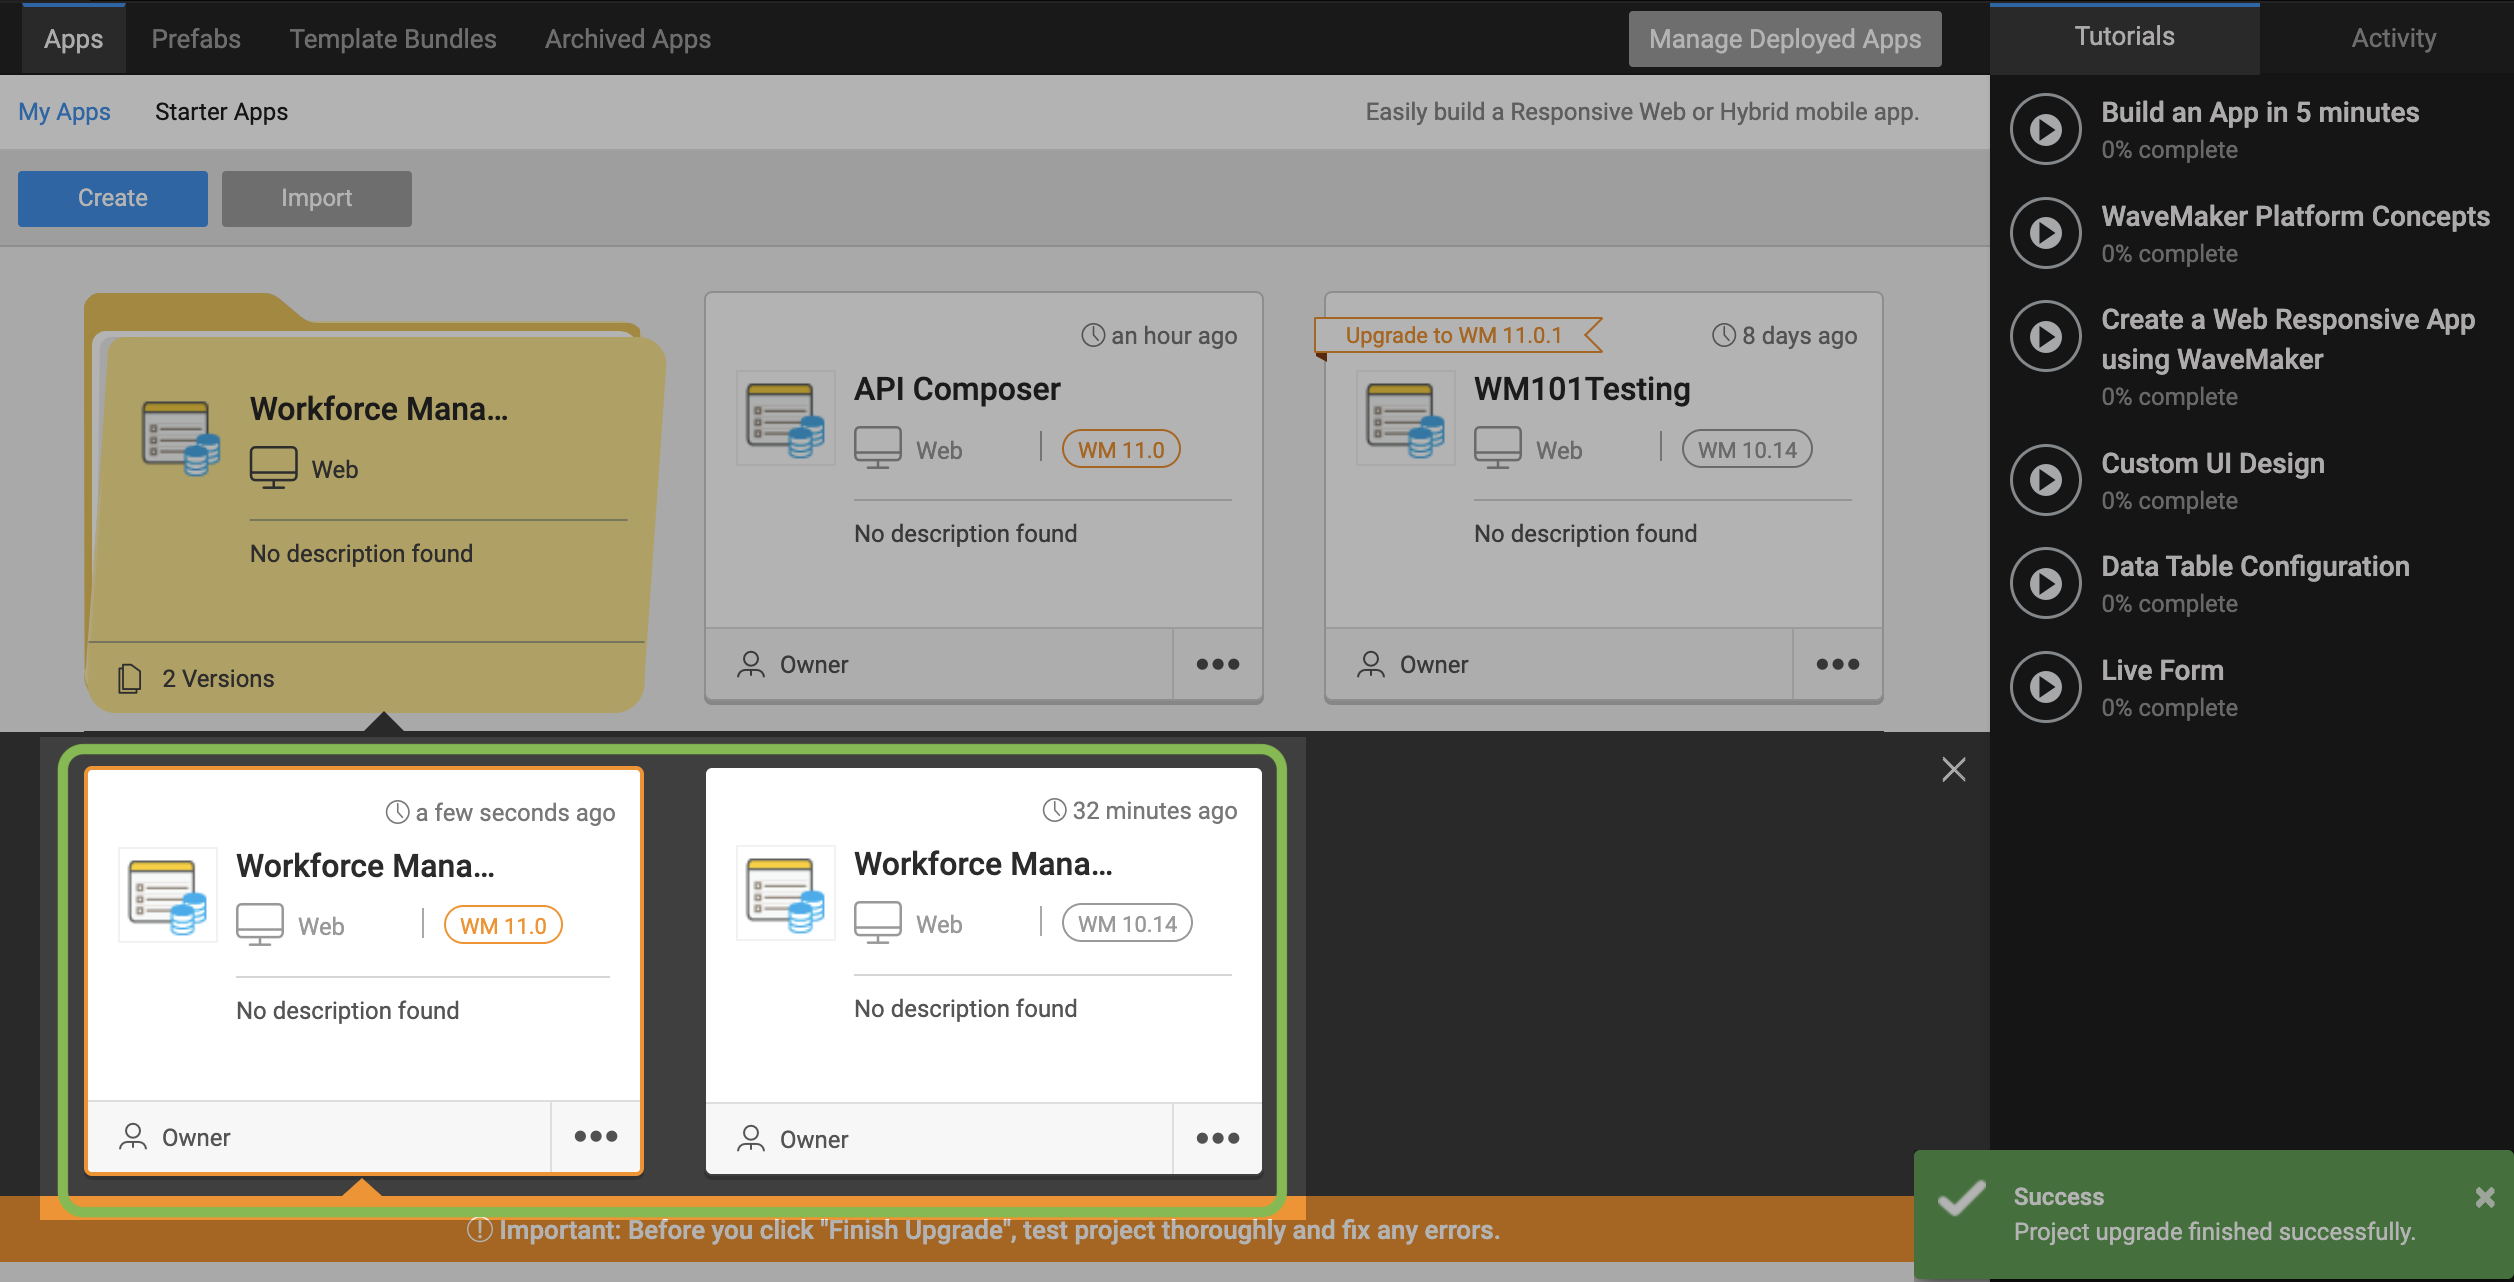Play the Data Table Configuration tutorial
The width and height of the screenshot is (2514, 1282).
point(2045,583)
